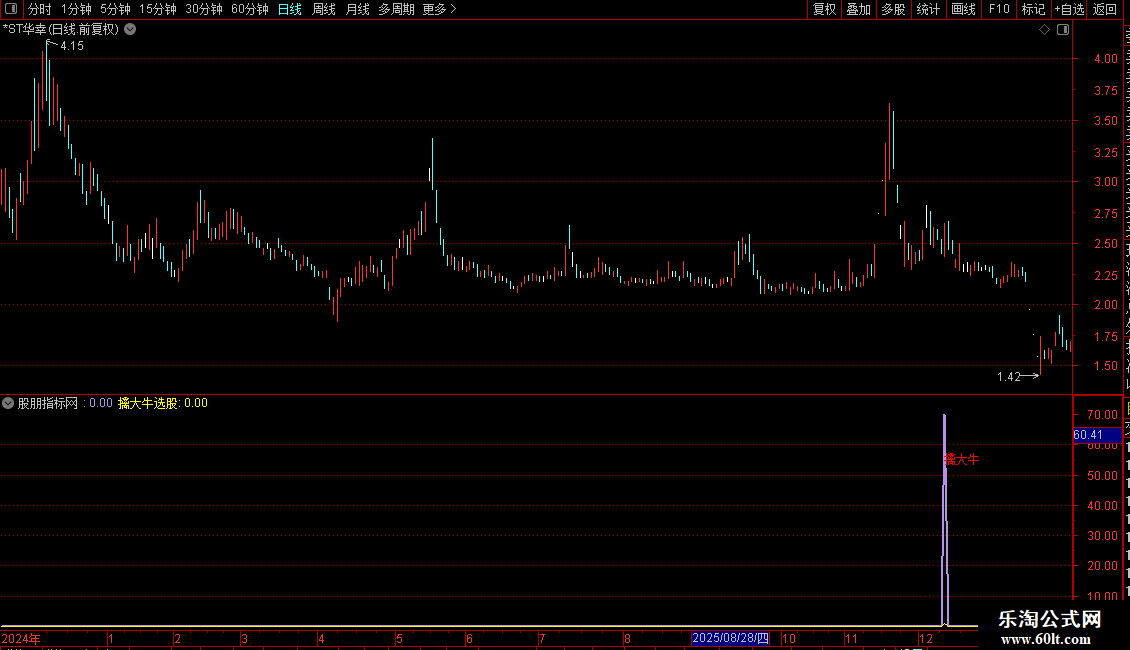Screen dimensions: 1130x650
Task: Open the 复权 adjustment menu
Action: click(824, 9)
